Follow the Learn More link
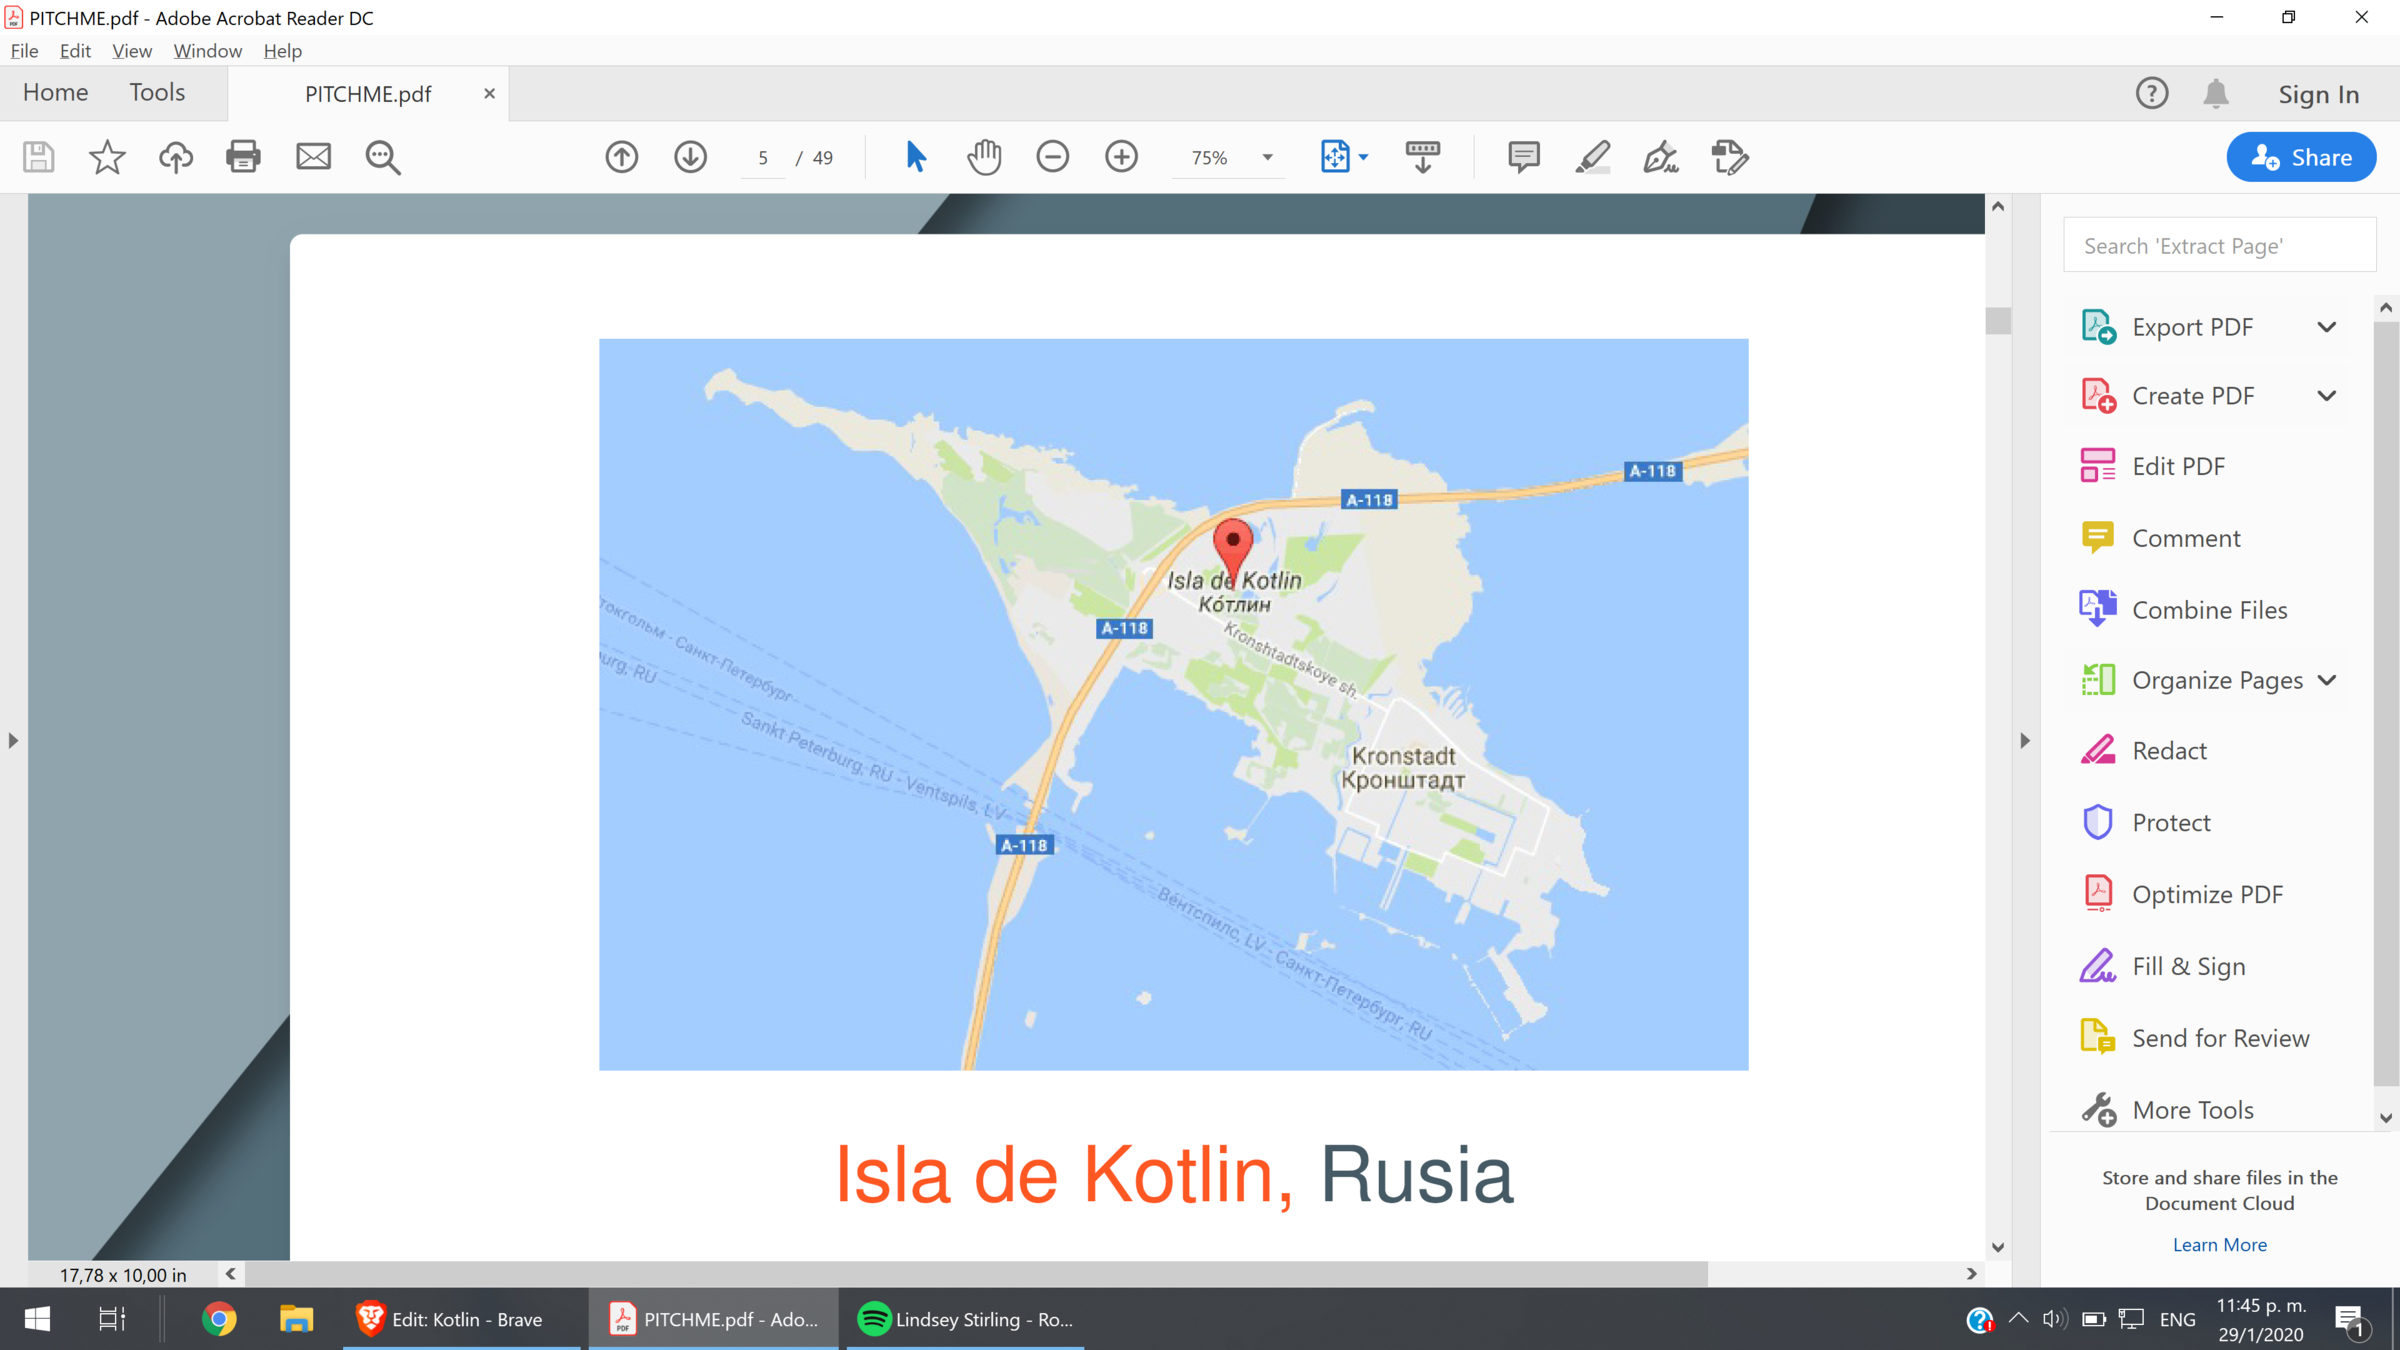Screen dimensions: 2400x1350 click(2219, 1245)
